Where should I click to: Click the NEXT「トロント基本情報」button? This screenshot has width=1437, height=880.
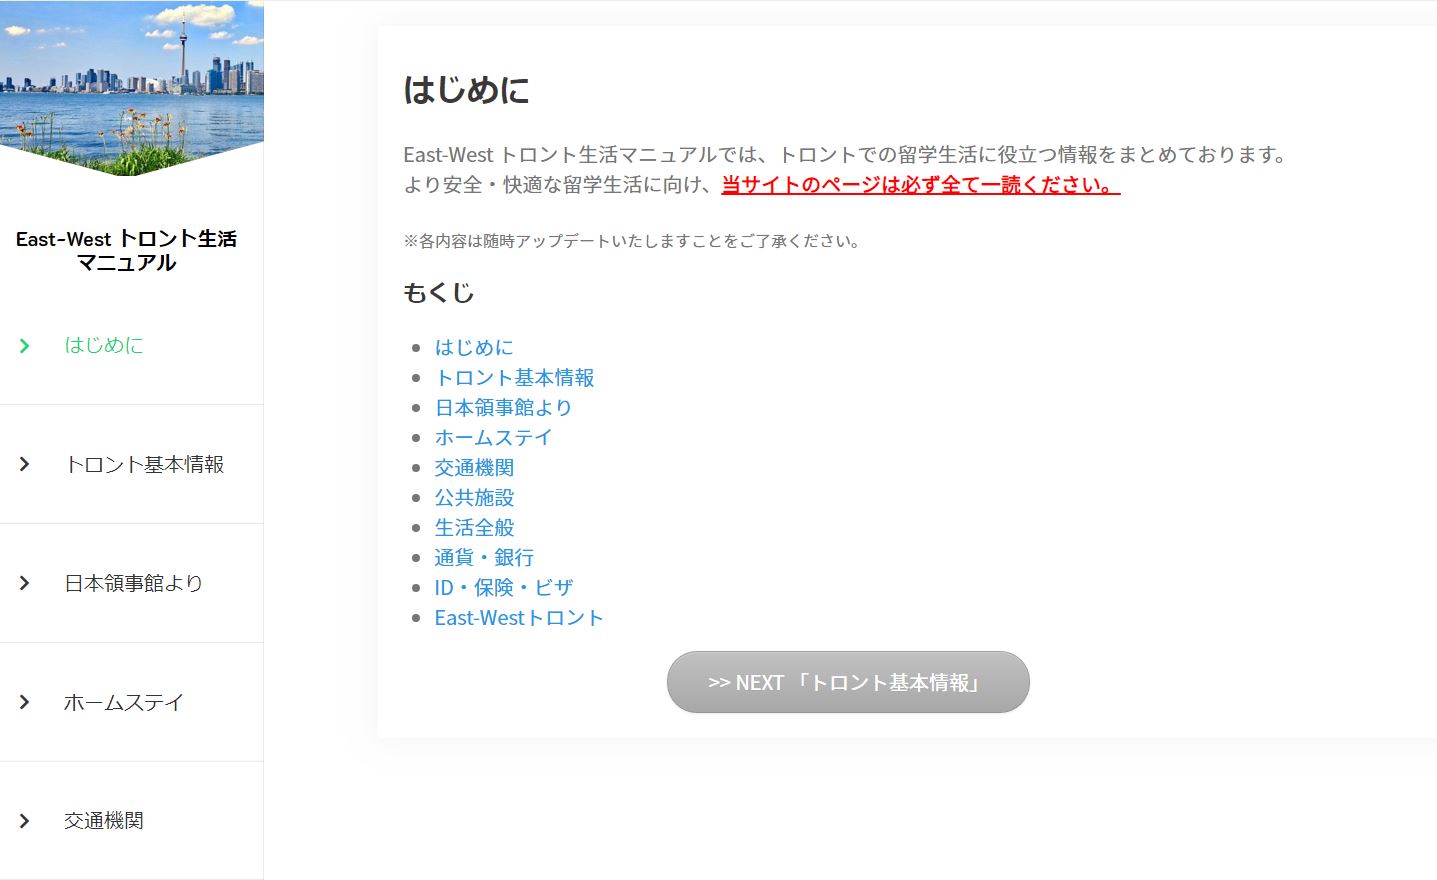pos(848,682)
